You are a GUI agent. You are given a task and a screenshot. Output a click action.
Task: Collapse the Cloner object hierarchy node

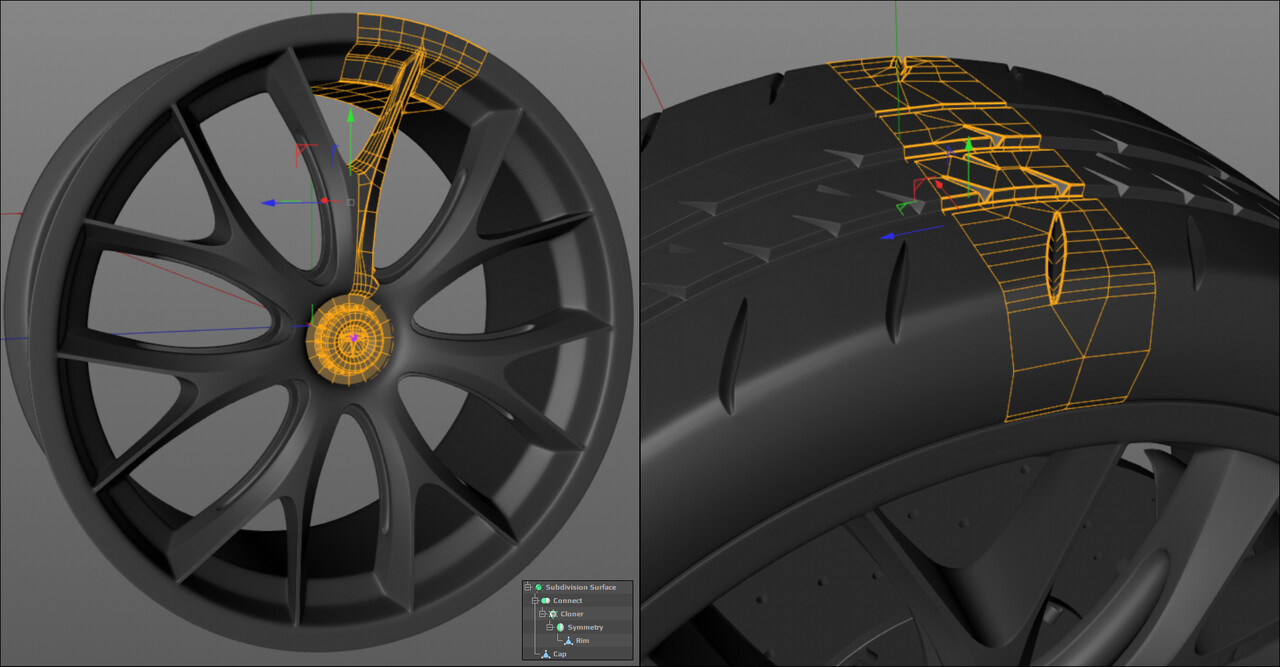[x=542, y=614]
